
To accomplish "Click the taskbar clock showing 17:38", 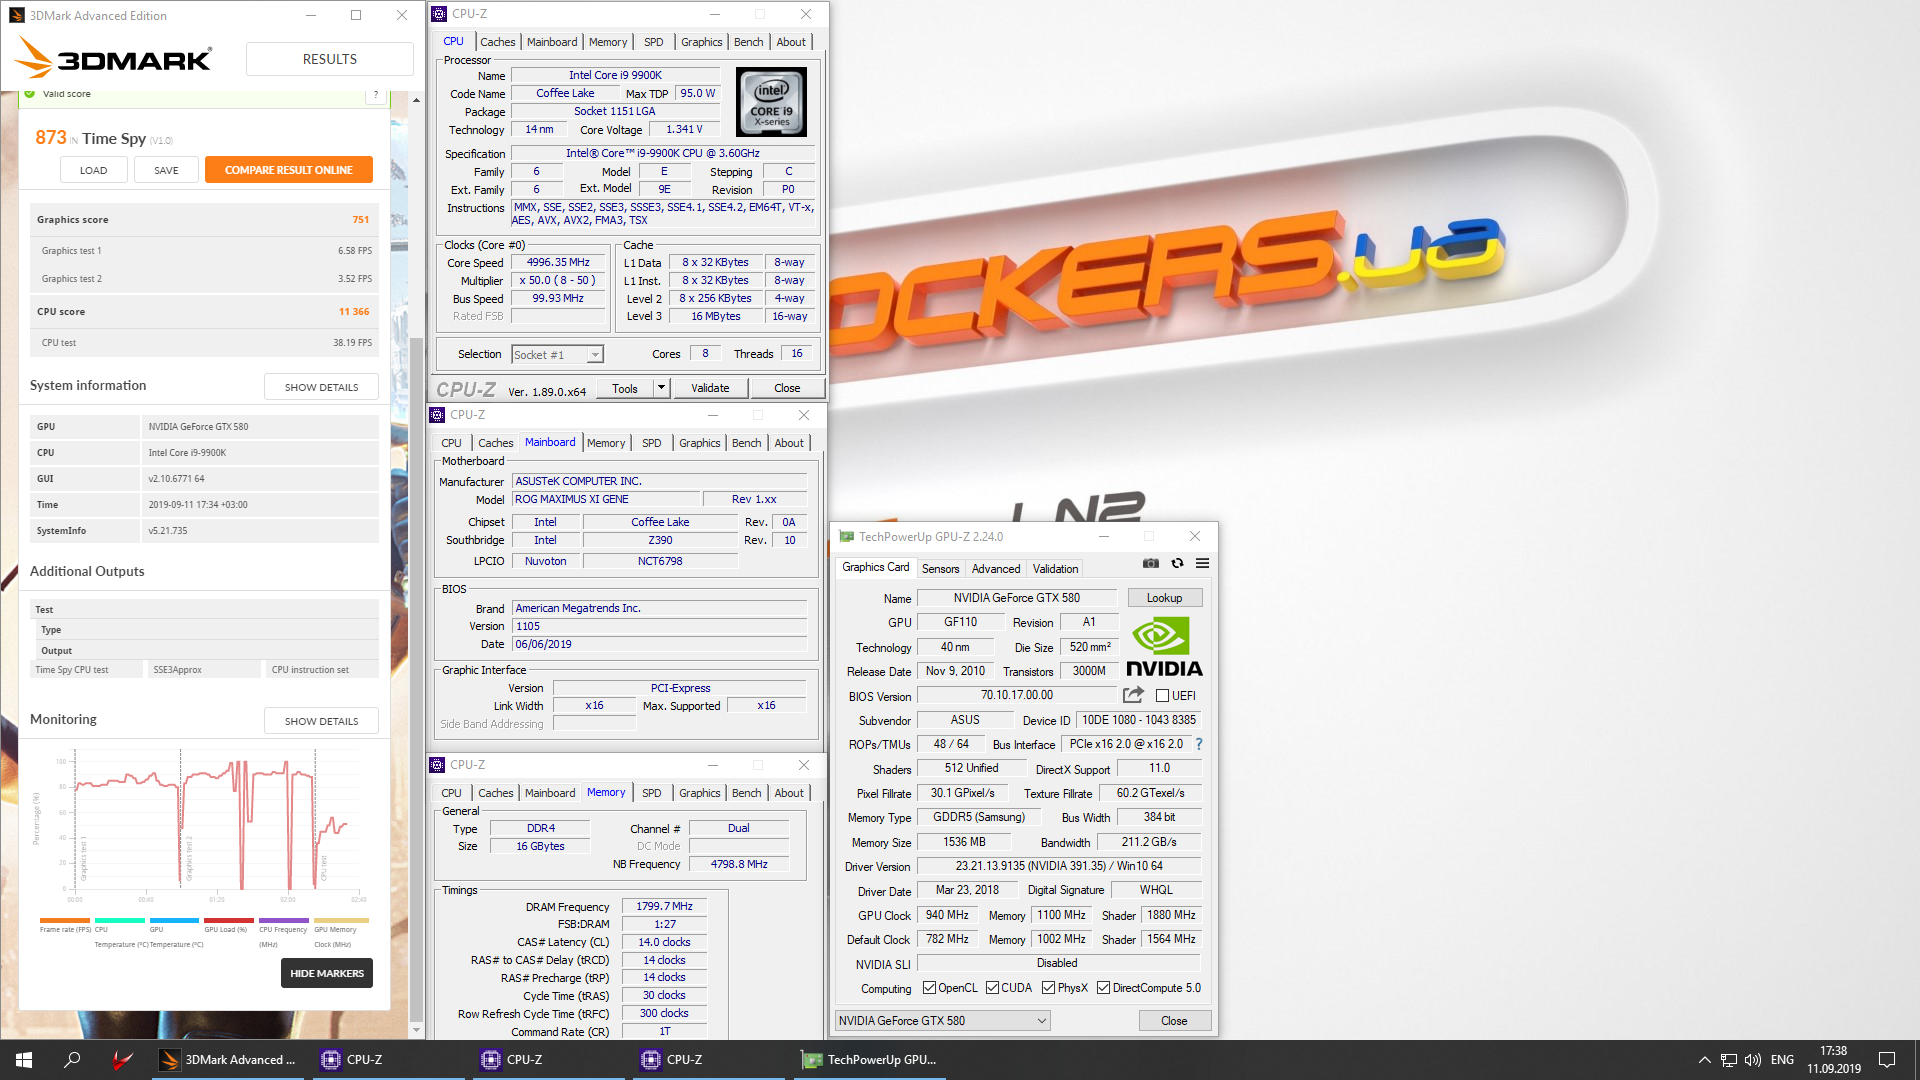I will [x=1834, y=1060].
